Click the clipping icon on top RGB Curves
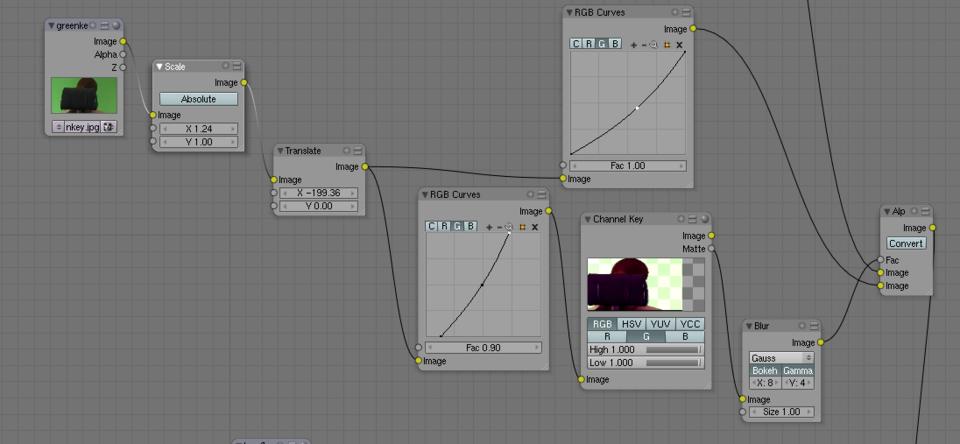Screen dimensions: 960x444 pyautogui.click(x=667, y=44)
